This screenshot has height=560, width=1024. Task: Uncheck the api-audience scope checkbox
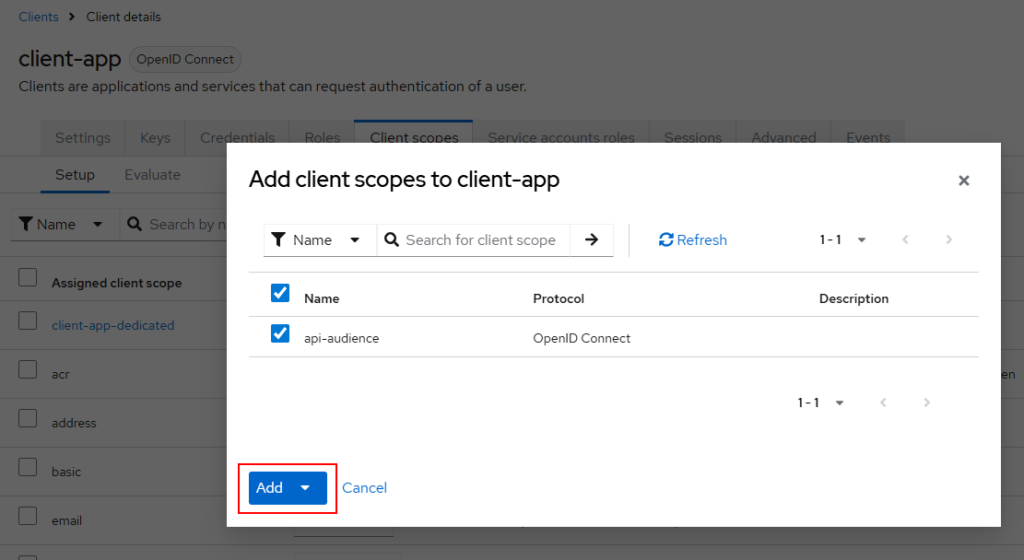tap(280, 334)
